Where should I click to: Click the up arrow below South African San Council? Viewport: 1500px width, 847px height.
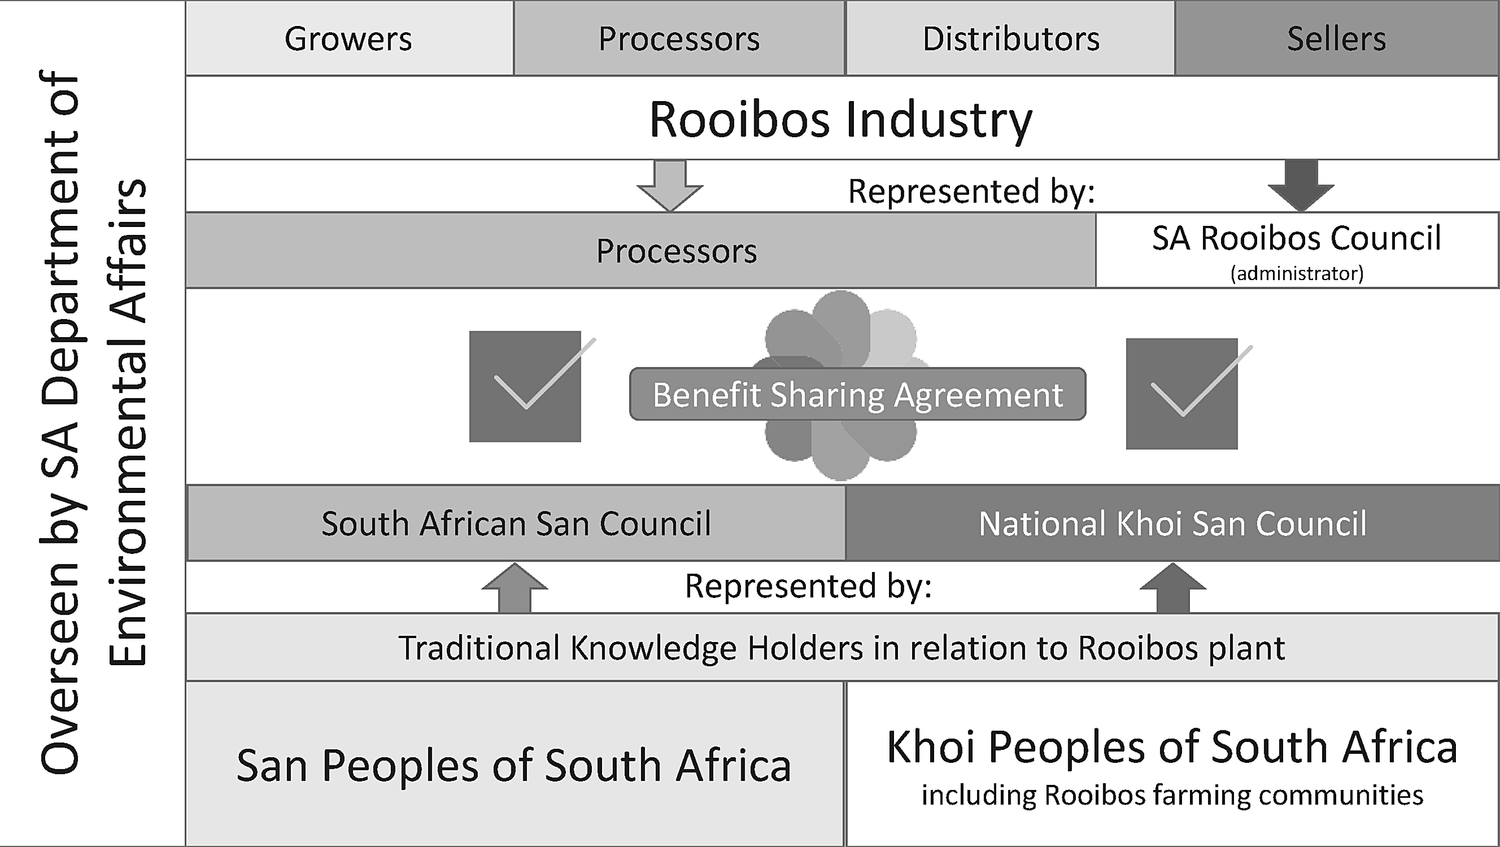coord(515,588)
